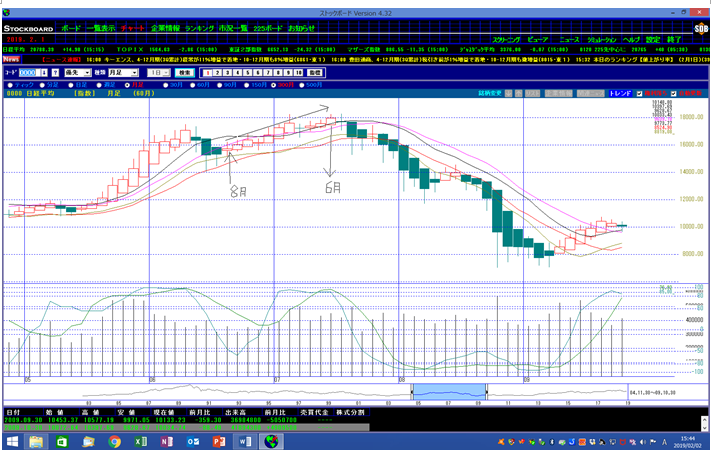Click the 検索 search button
The width and height of the screenshot is (711, 454).
tap(185, 73)
